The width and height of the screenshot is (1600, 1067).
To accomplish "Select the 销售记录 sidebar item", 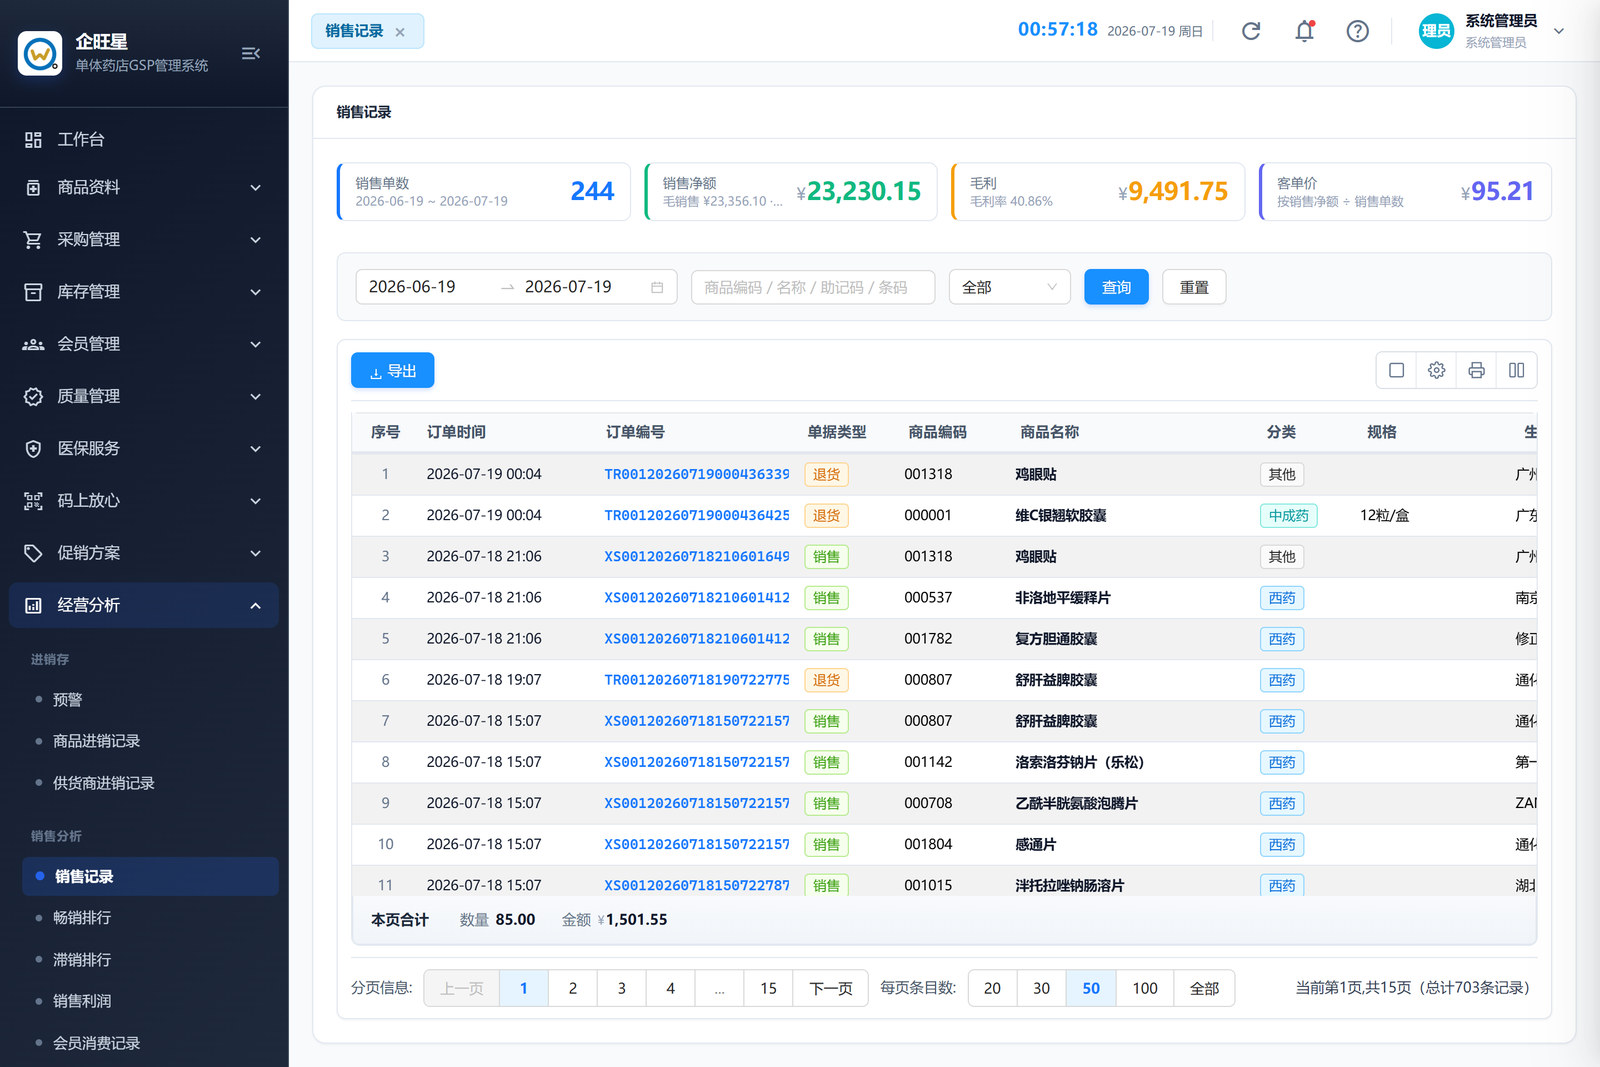I will click(150, 876).
